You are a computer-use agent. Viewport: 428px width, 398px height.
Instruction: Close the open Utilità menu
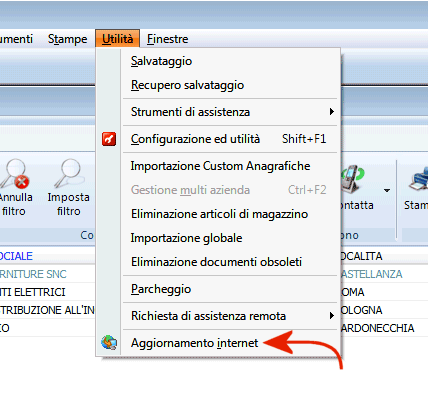click(117, 39)
